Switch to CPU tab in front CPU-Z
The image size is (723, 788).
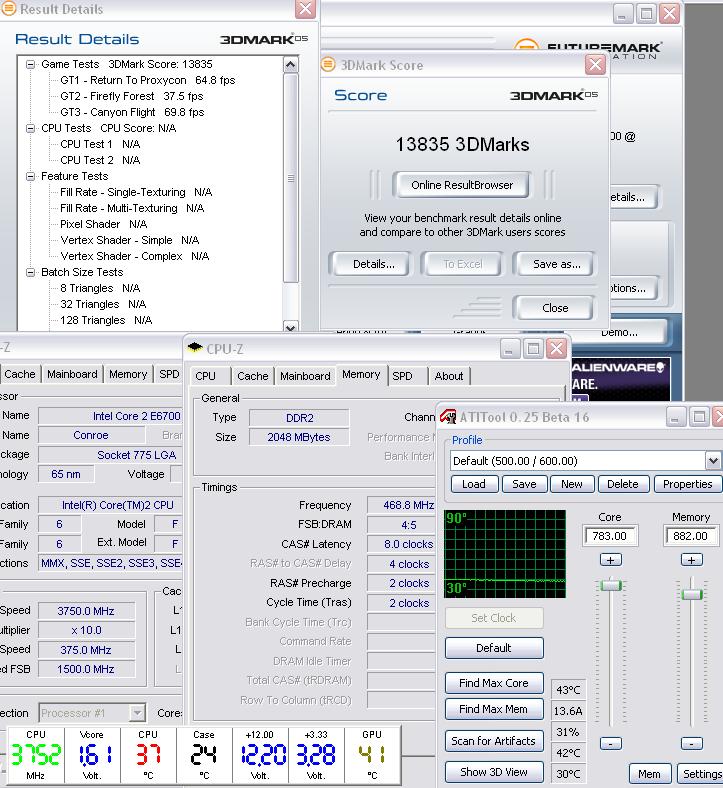coord(205,376)
